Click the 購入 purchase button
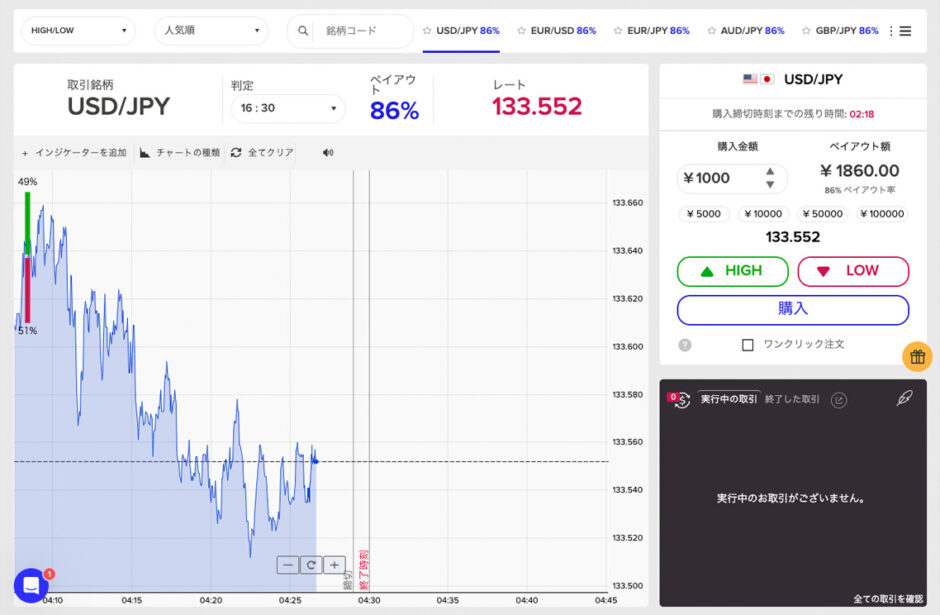 pyautogui.click(x=792, y=309)
